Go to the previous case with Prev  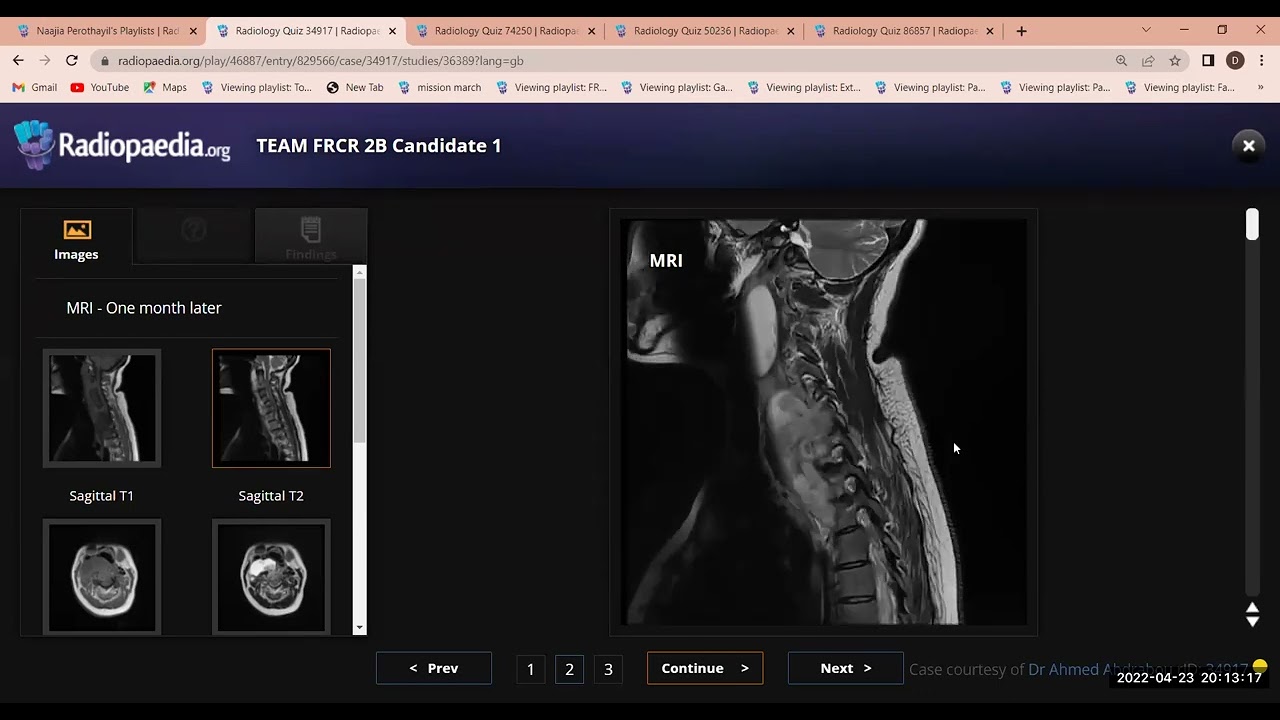pyautogui.click(x=434, y=668)
